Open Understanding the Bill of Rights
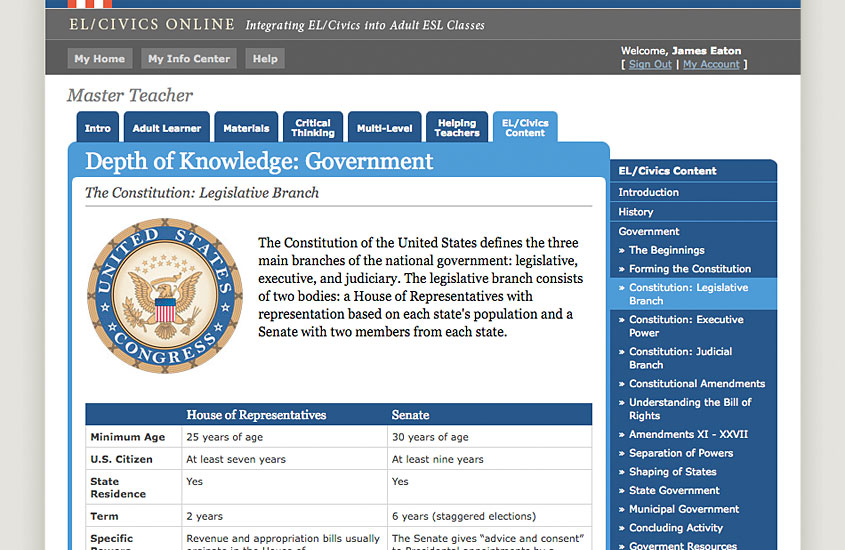 click(689, 409)
